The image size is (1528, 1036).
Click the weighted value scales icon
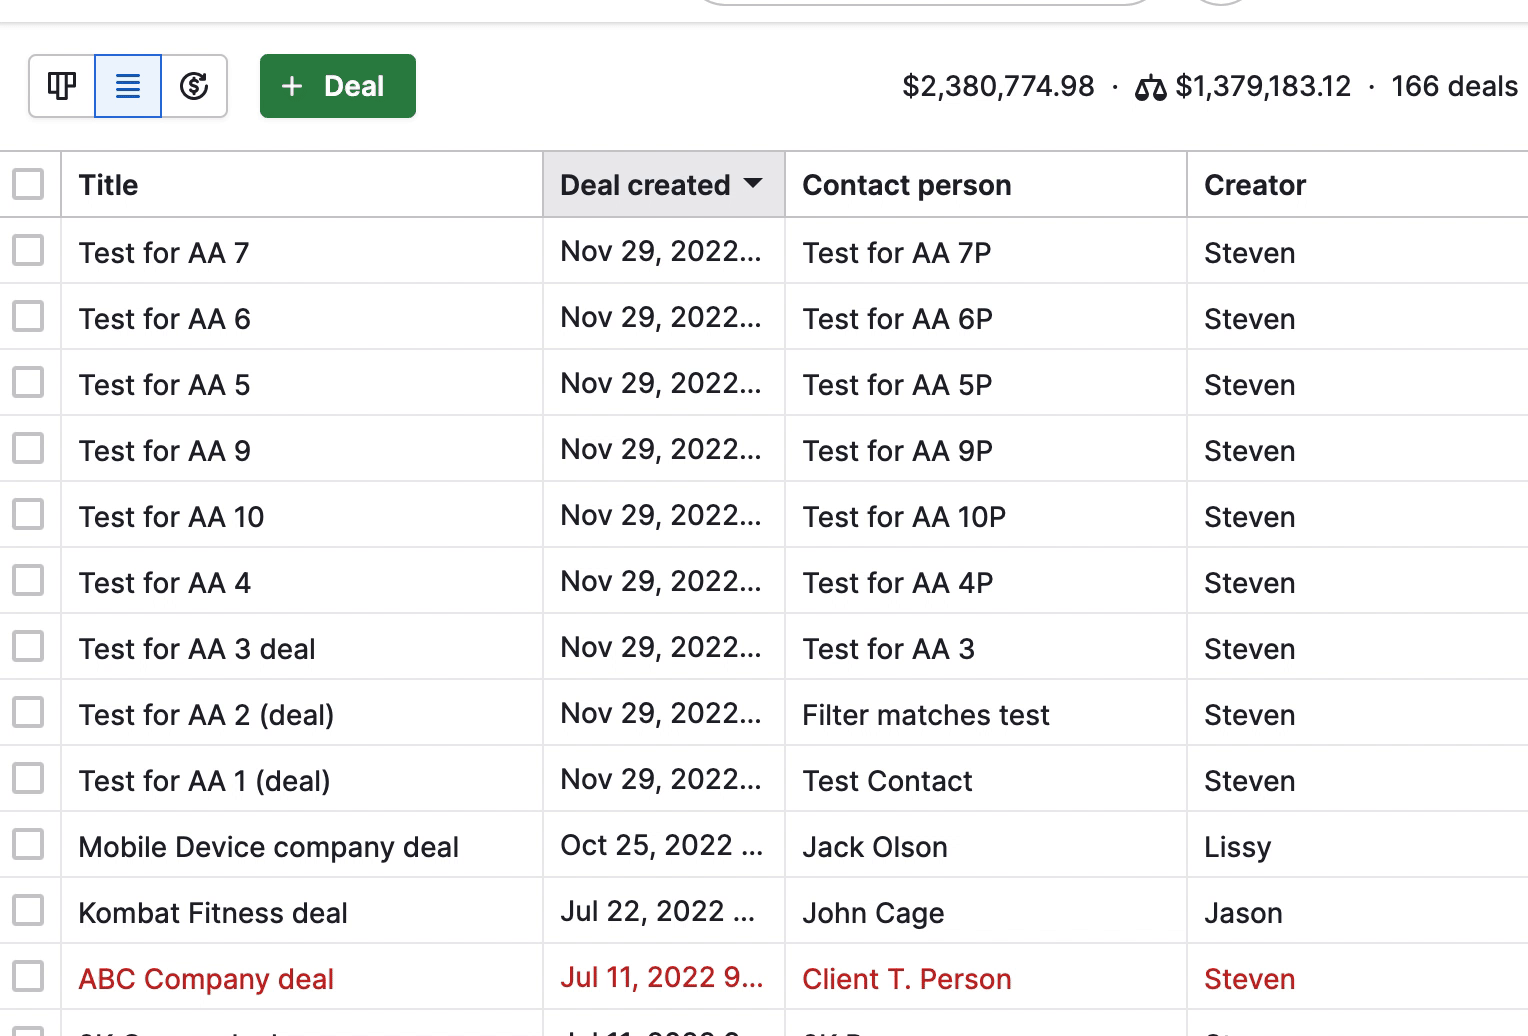(x=1150, y=88)
